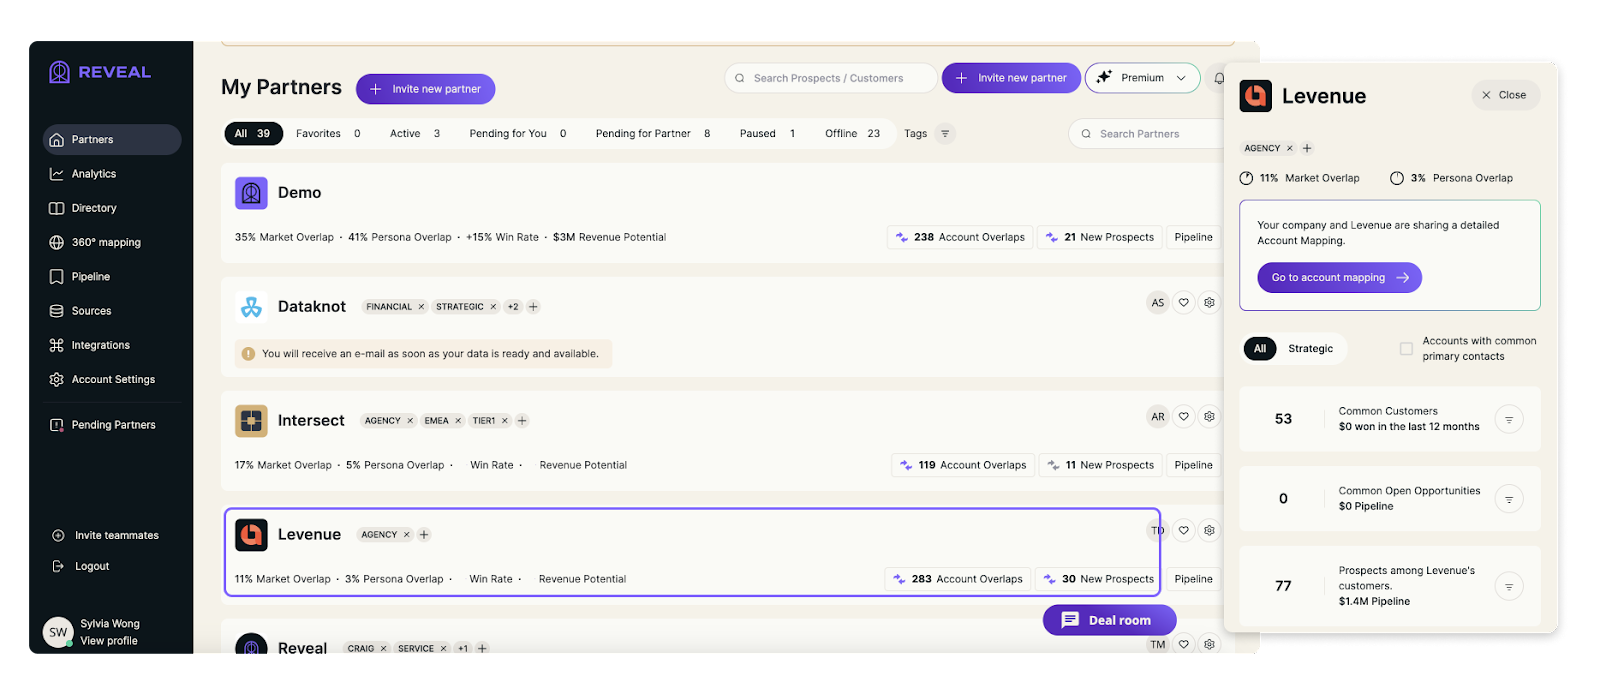Open the Deal room
The image size is (1600, 694).
[x=1109, y=620]
